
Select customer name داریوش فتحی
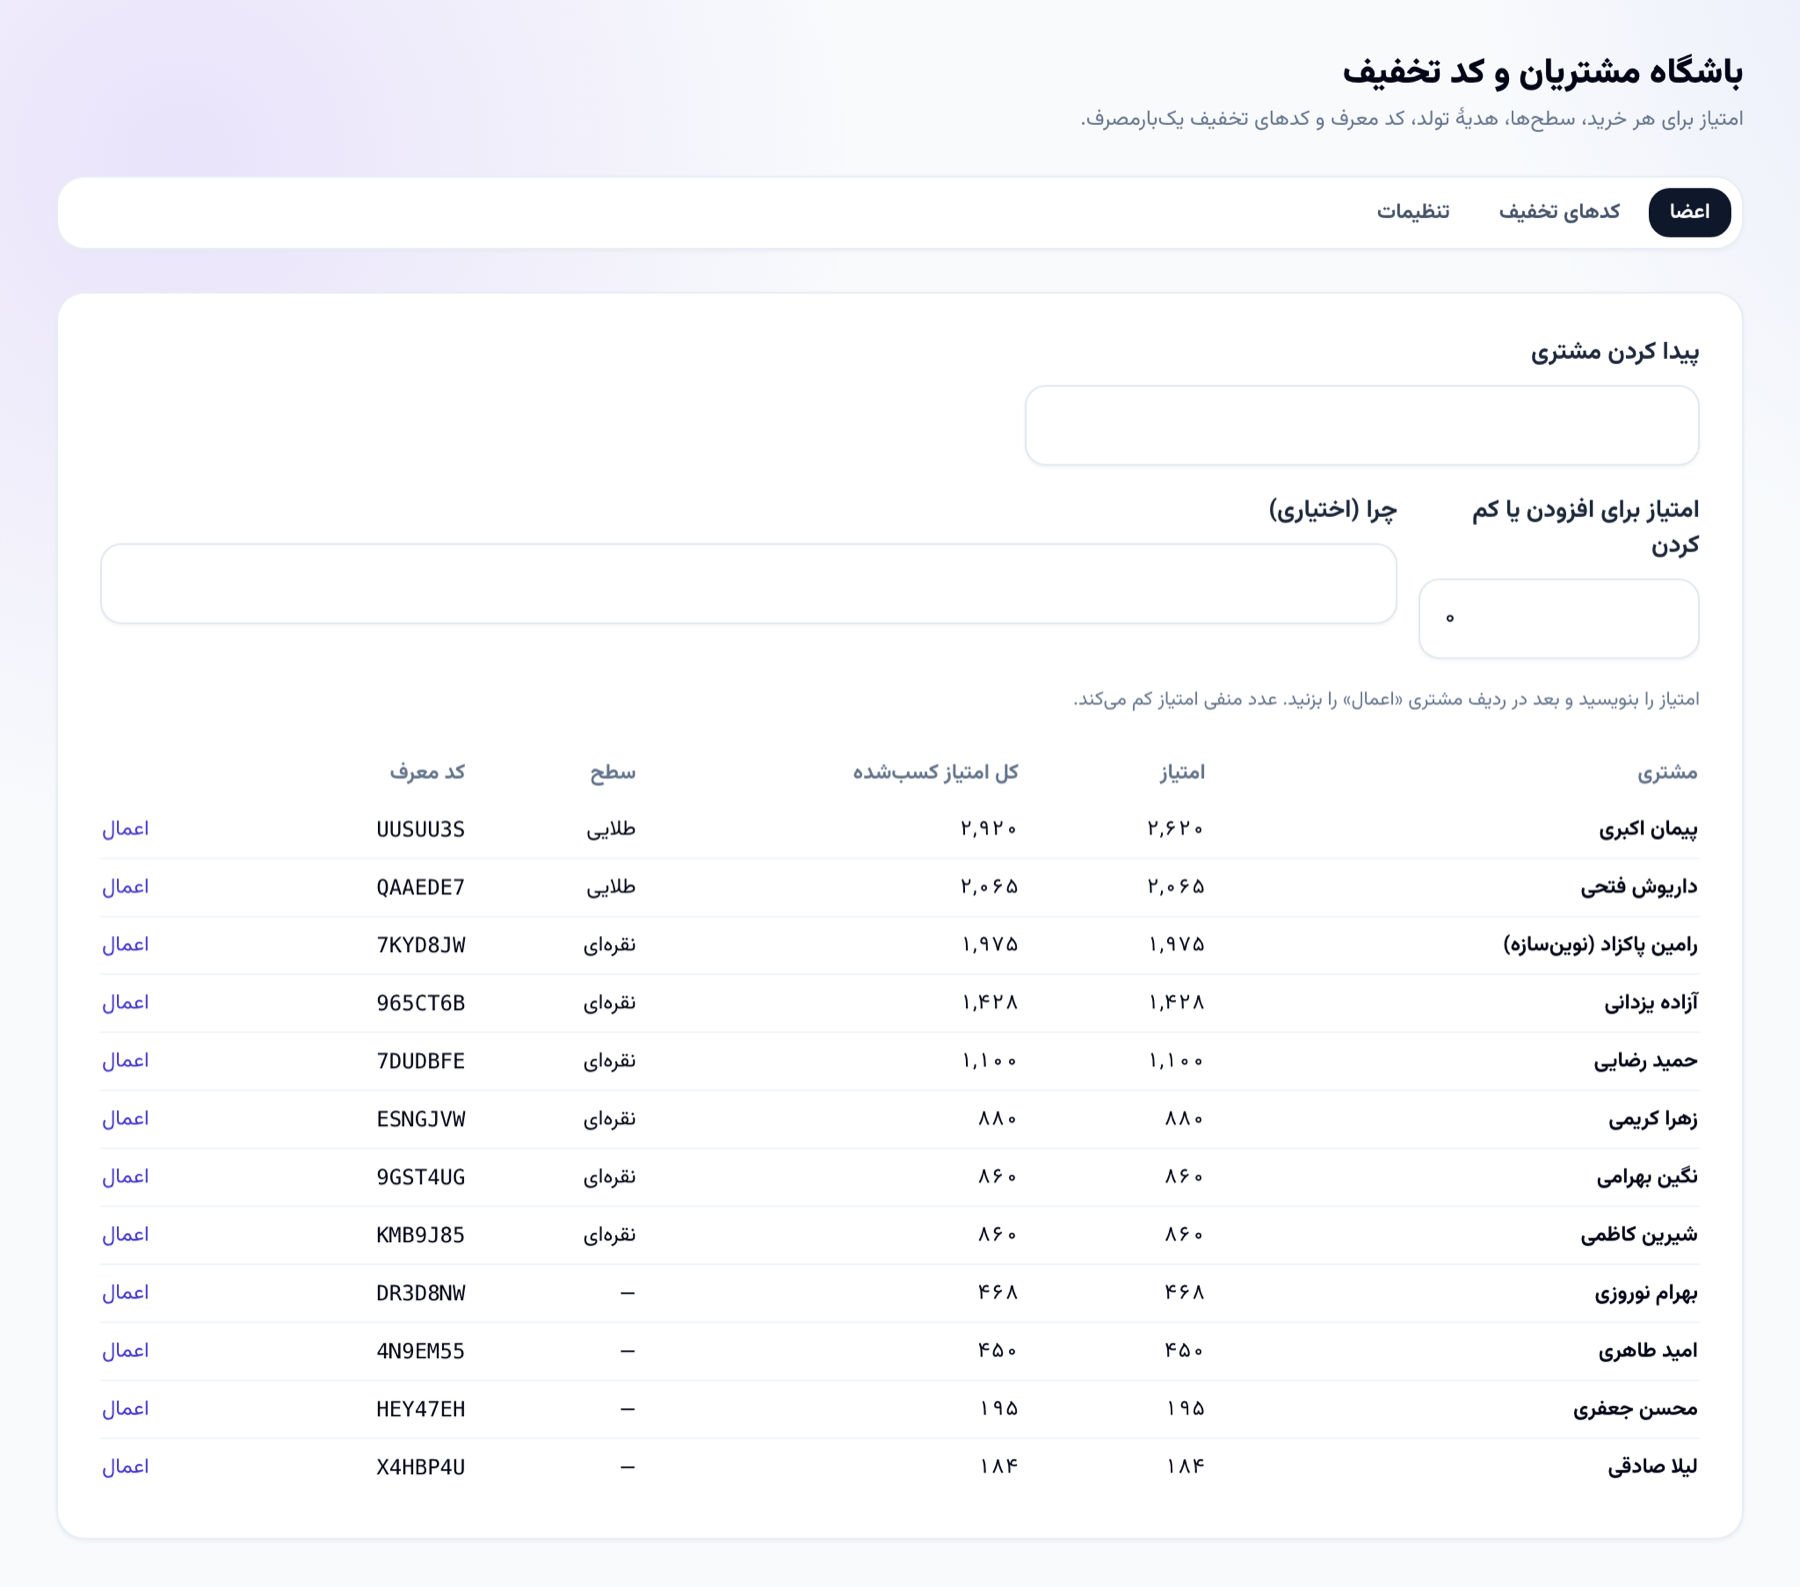click(1639, 887)
